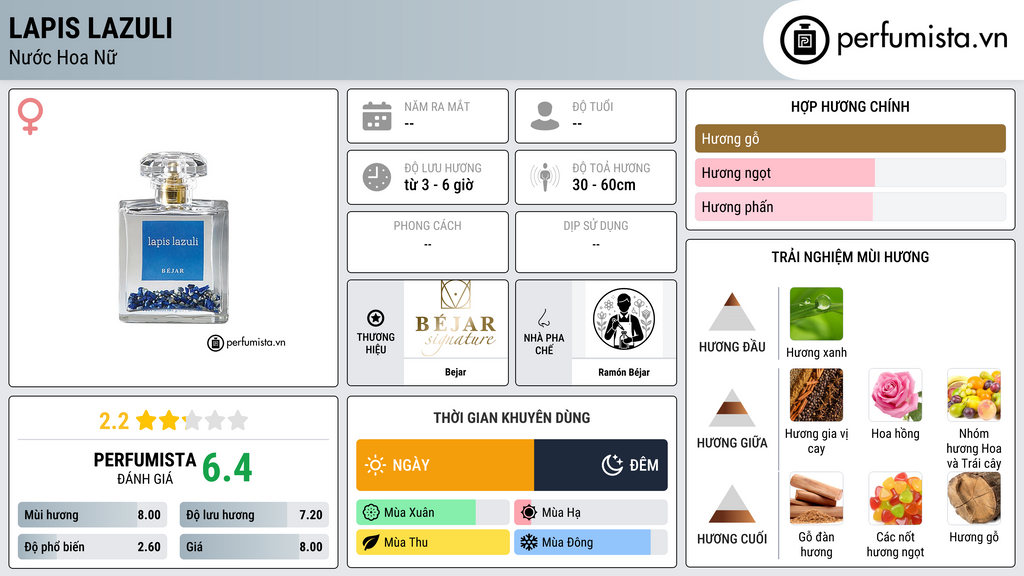Click the 'từ 3 - 6 giờ' longevity value

pyautogui.click(x=439, y=185)
